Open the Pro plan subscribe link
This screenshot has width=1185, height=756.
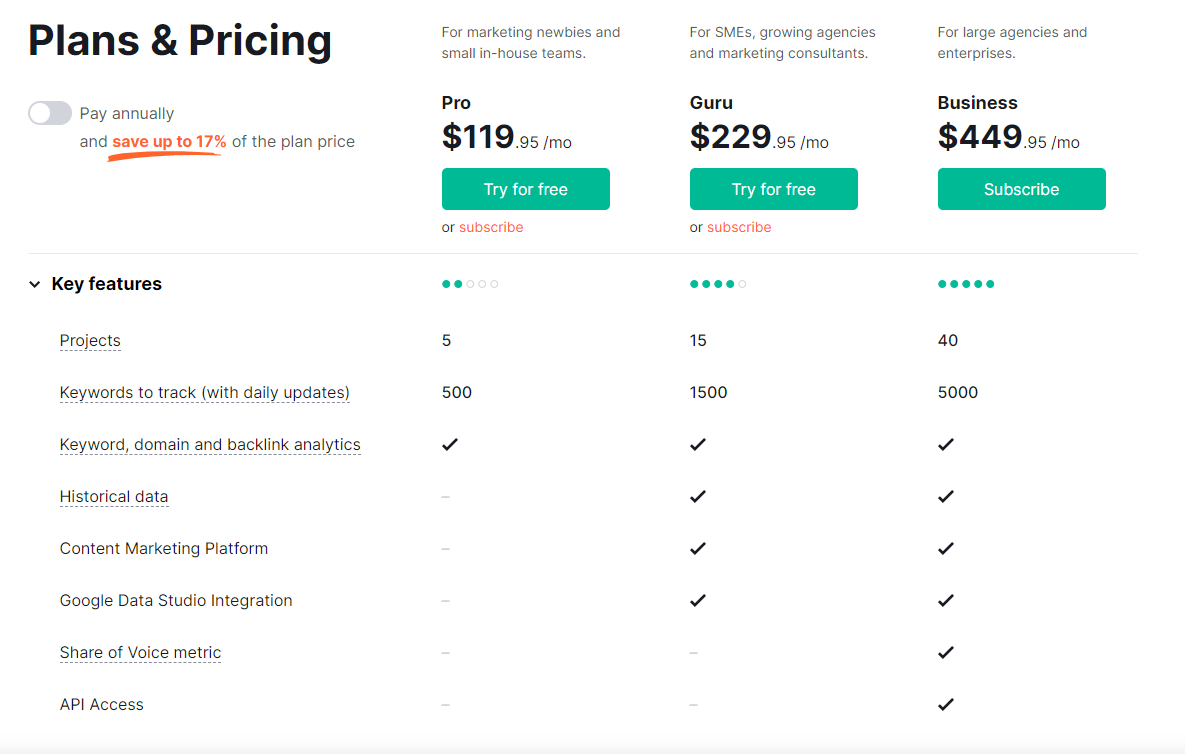[x=491, y=227]
